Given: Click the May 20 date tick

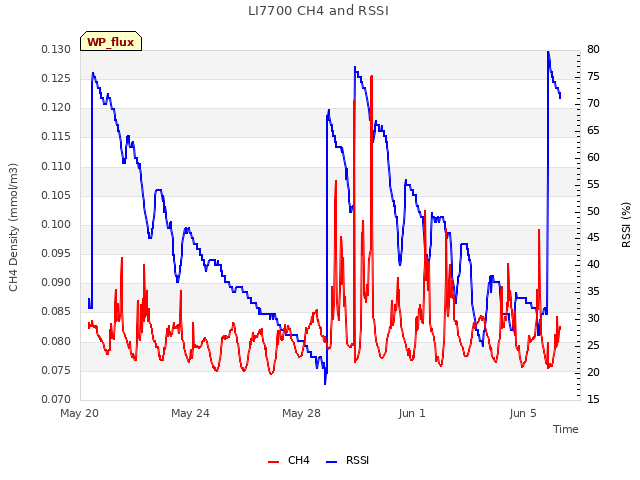Looking at the screenshot, I should tap(79, 413).
